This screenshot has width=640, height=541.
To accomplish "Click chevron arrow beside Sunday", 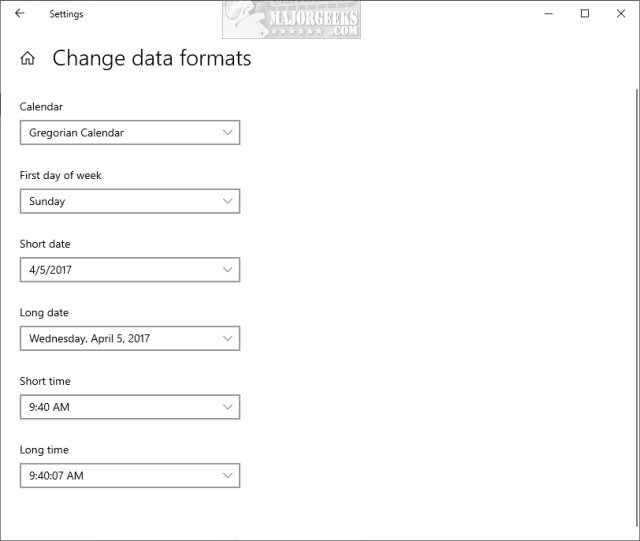I will (228, 201).
